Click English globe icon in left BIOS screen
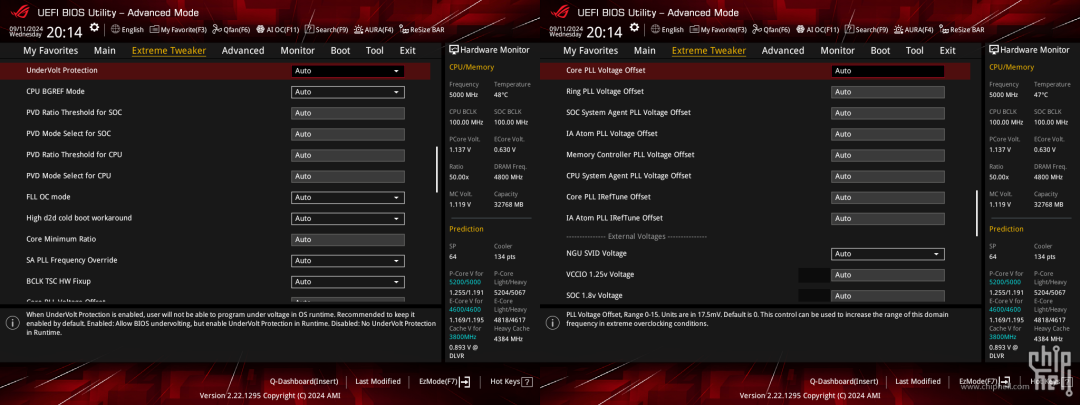Viewport: 1080px width, 405px height. coord(115,30)
